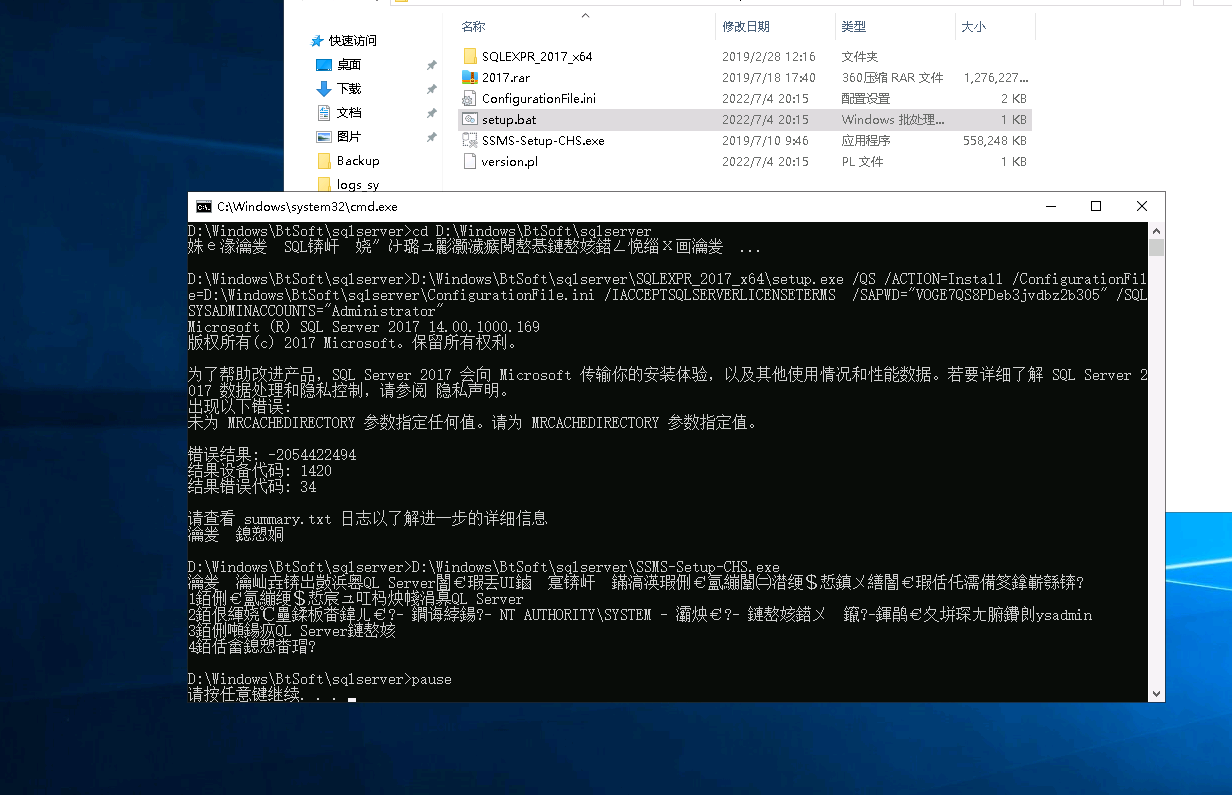Click the 桌面 icon in navigation pane

(x=324, y=65)
